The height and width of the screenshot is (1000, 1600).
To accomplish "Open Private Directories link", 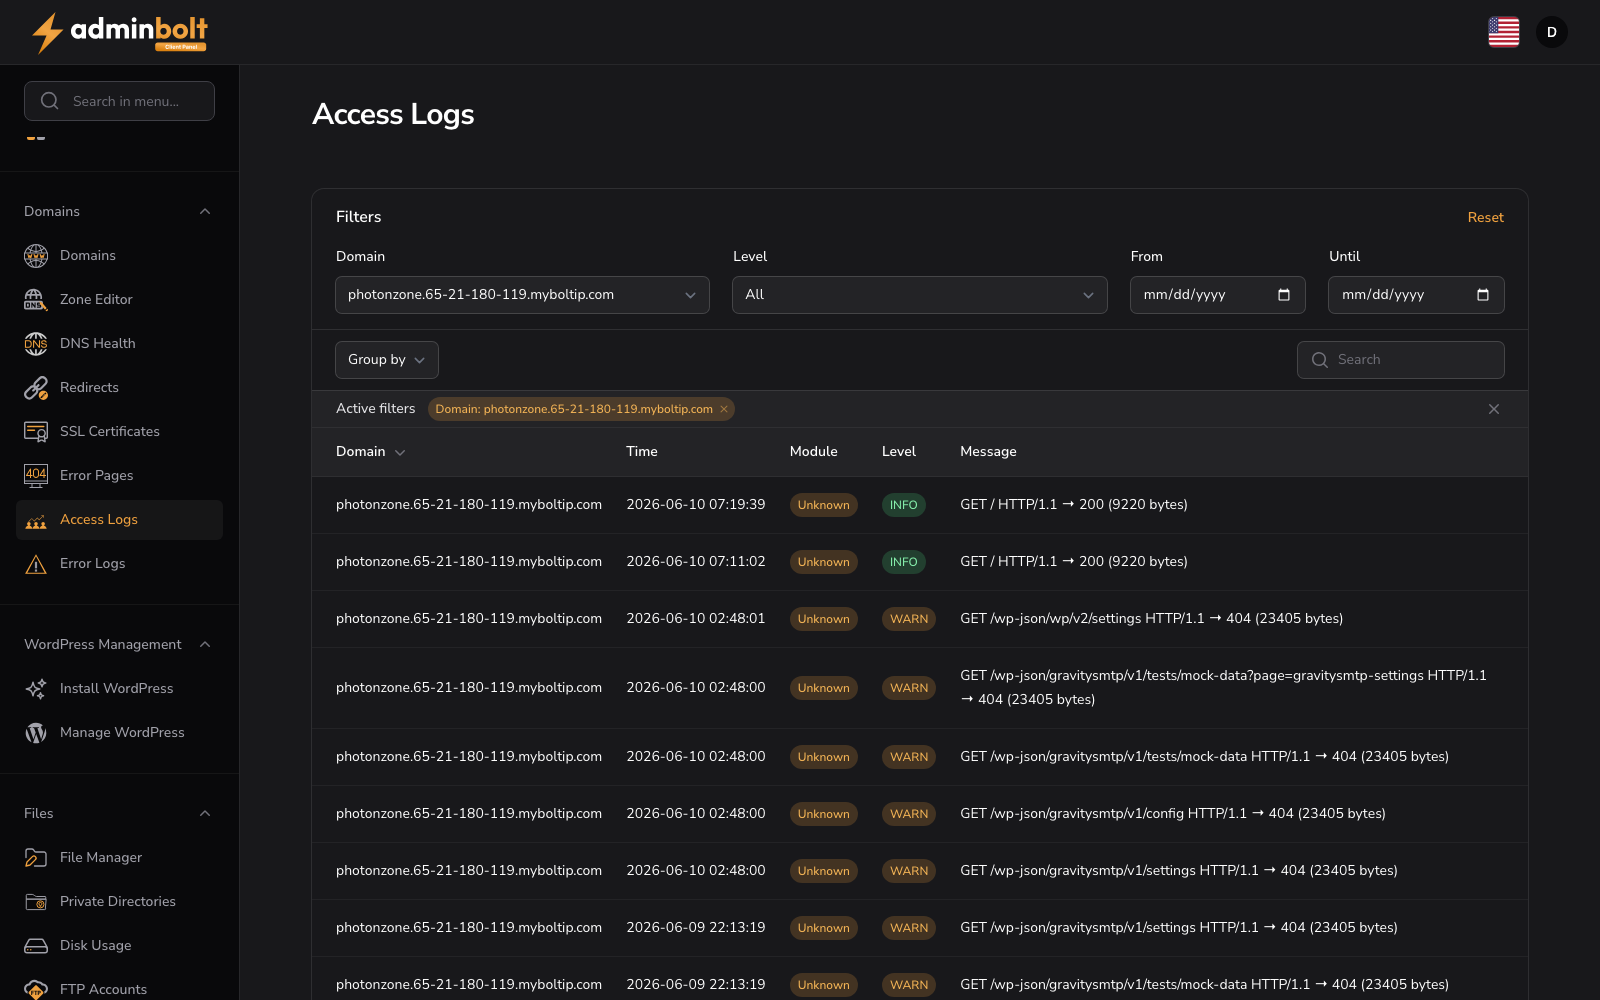I will pyautogui.click(x=118, y=902).
